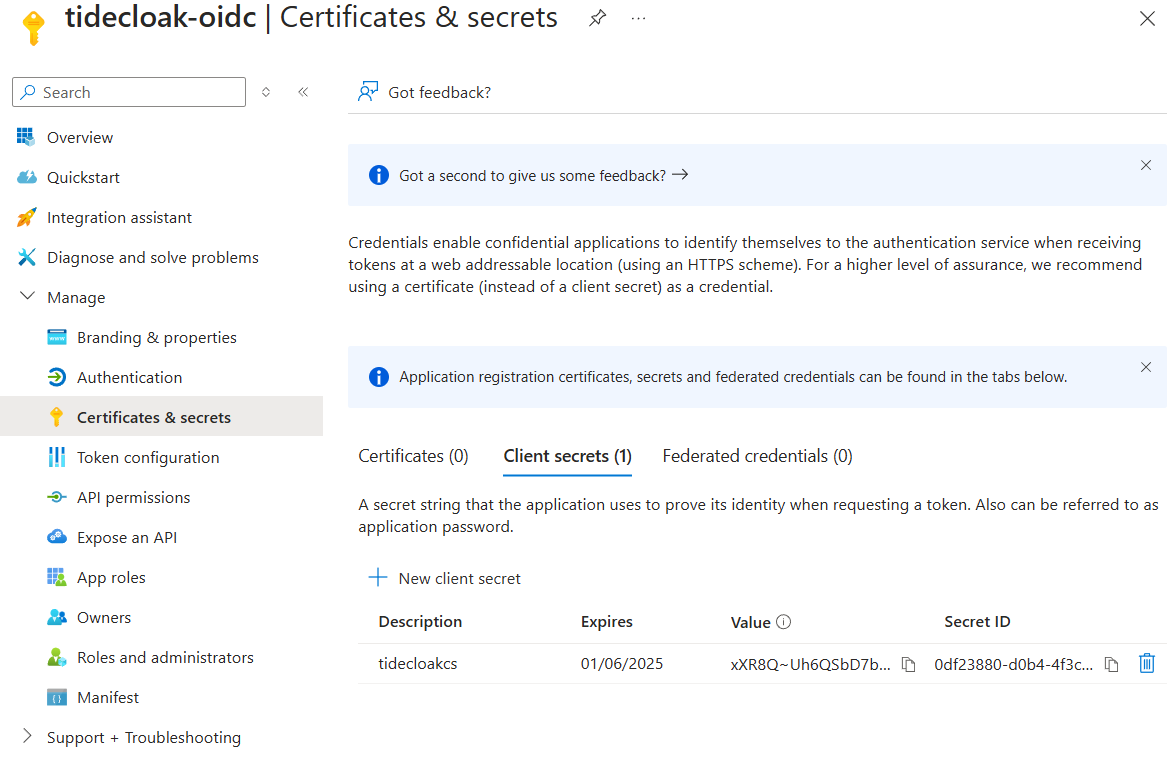This screenshot has height=771, width=1172.
Task: Expand Support + Troubleshooting section
Action: [27, 736]
